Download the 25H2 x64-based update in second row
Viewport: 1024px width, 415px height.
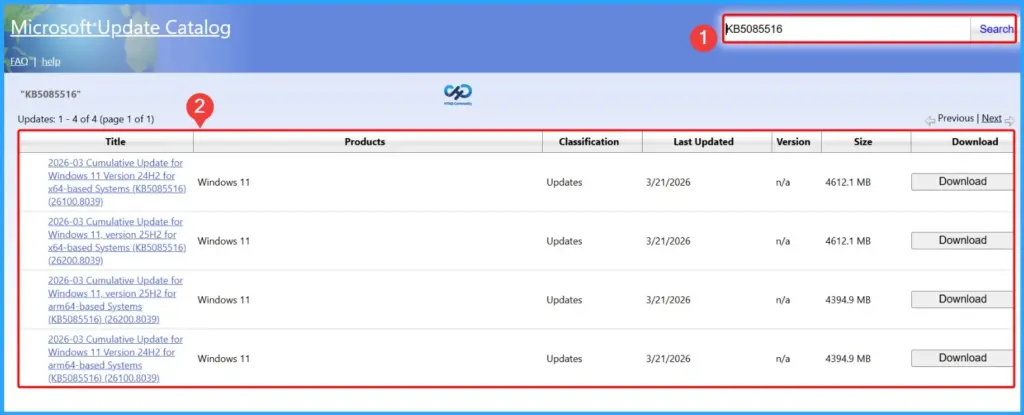click(x=962, y=241)
